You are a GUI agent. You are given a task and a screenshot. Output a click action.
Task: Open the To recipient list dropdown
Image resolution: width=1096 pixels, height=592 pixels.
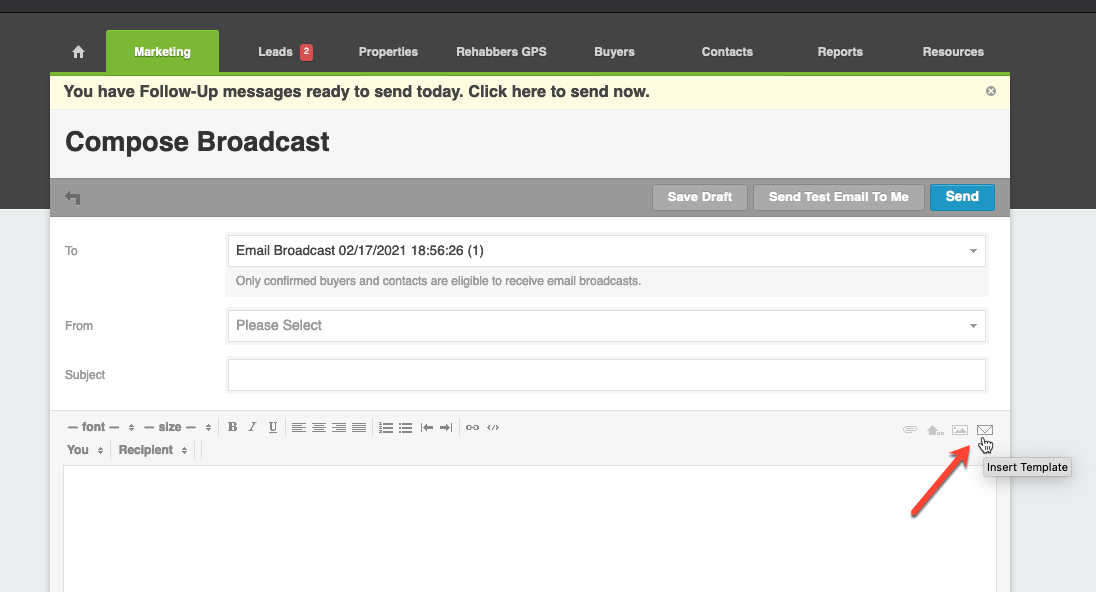tap(607, 251)
